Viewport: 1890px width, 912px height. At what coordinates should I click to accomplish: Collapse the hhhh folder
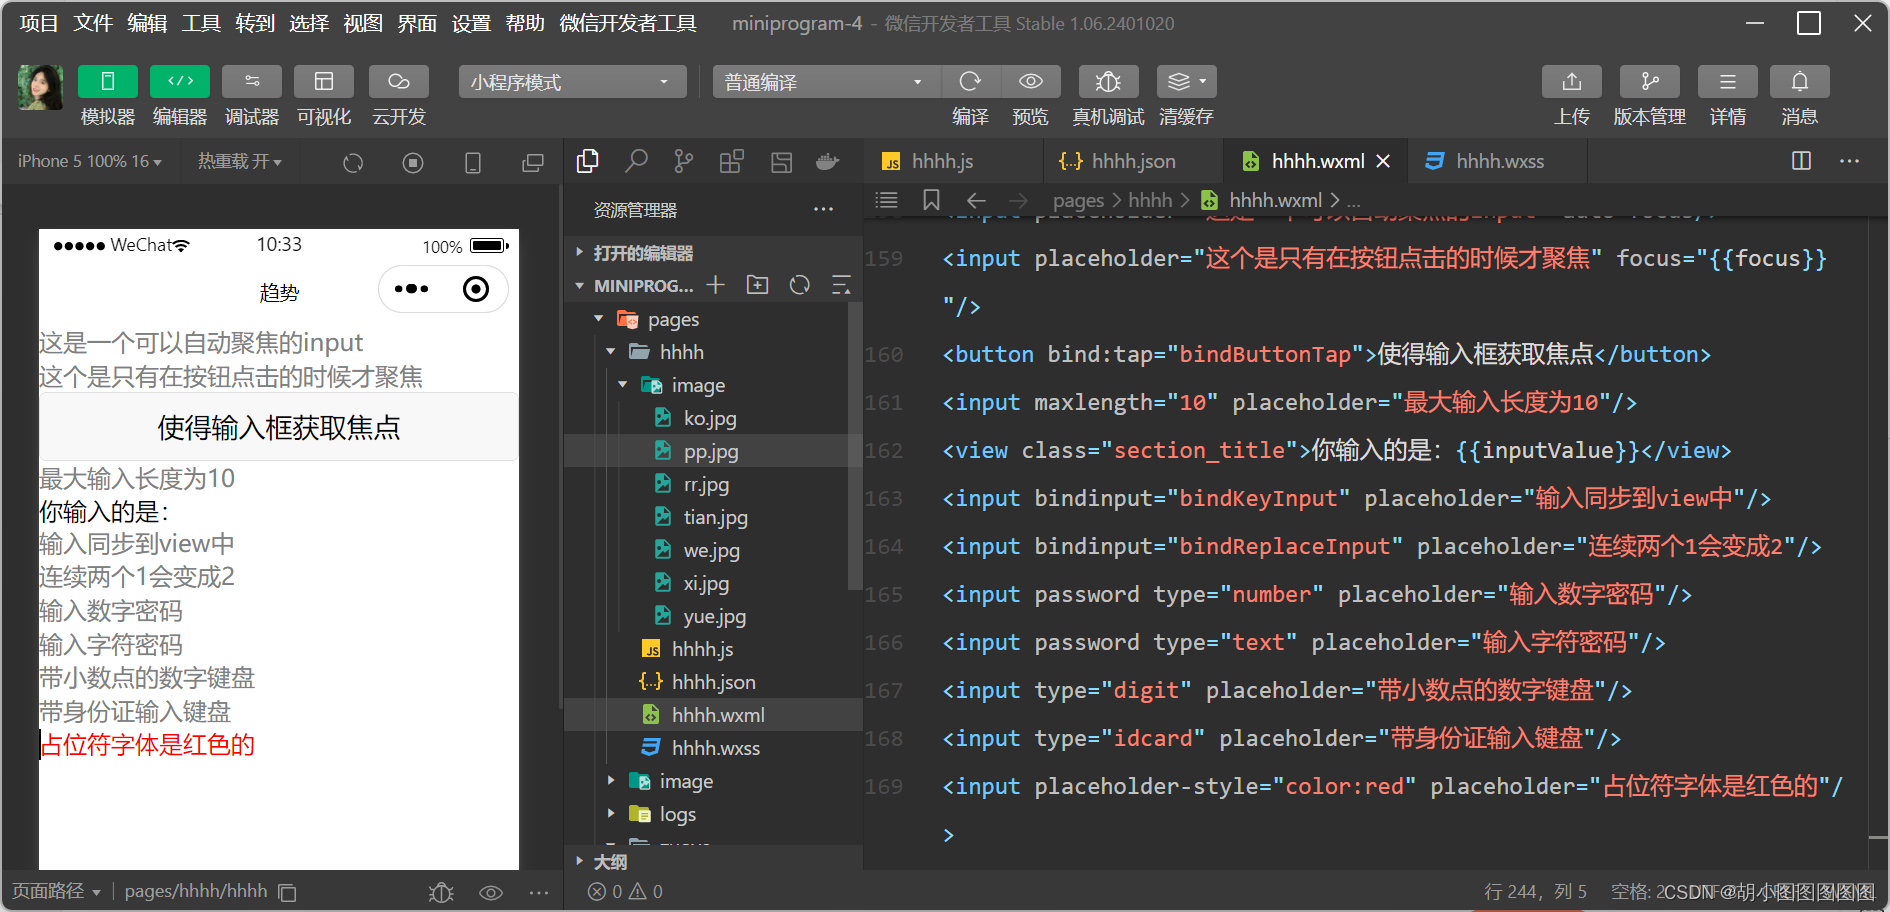[707, 352]
